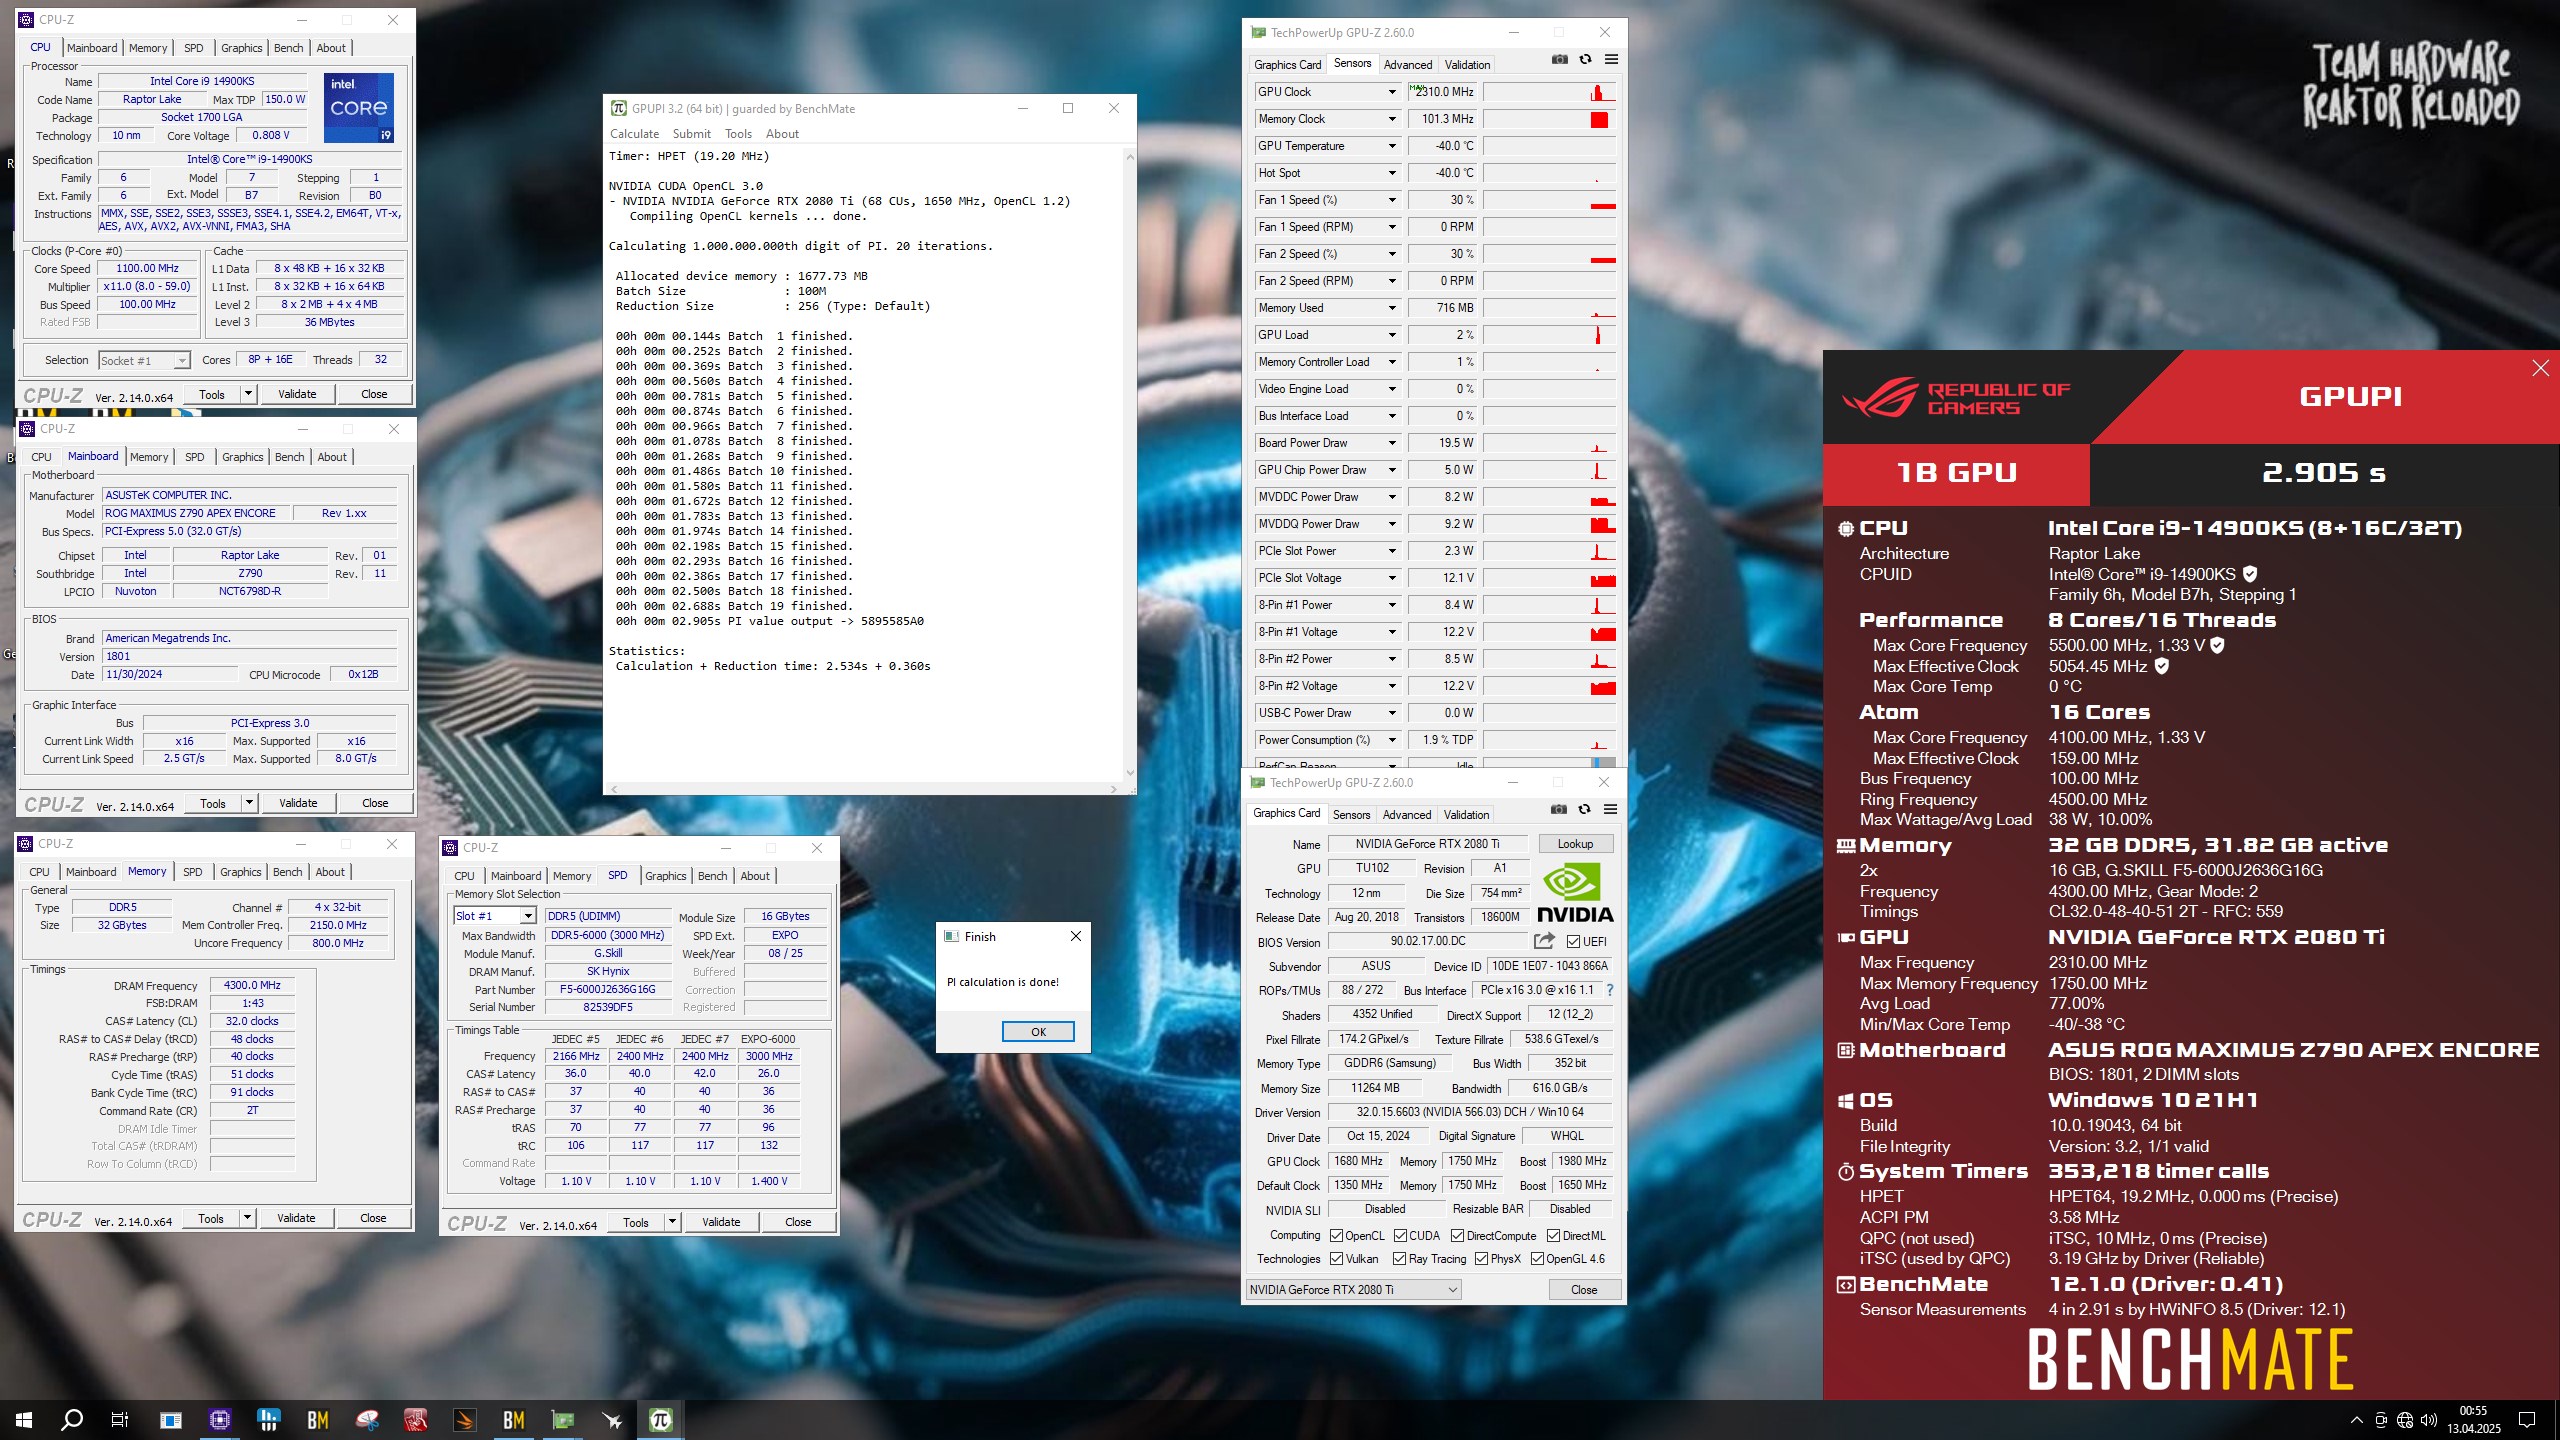Toggle the Vulkan checkbox
This screenshot has height=1440, width=2560.
(x=1336, y=1259)
